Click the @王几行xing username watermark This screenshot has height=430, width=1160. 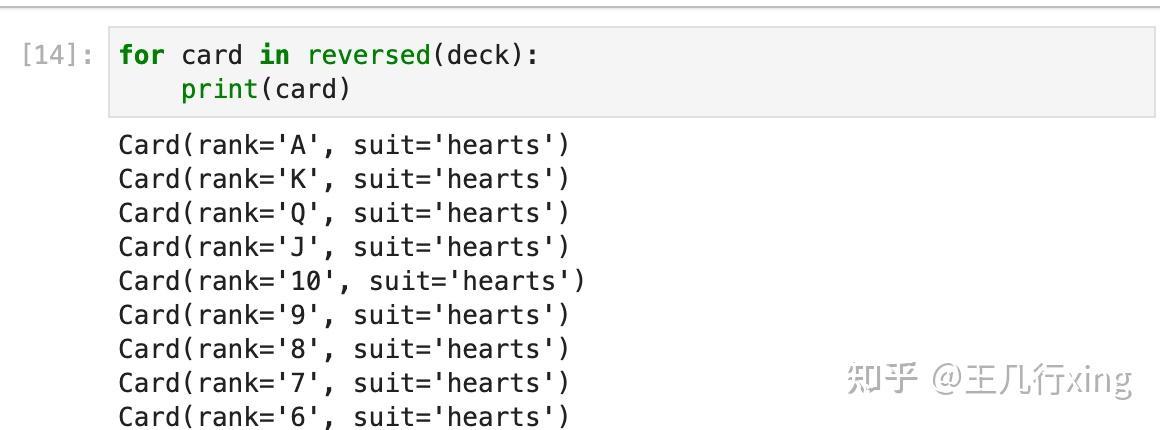pyautogui.click(x=1032, y=380)
